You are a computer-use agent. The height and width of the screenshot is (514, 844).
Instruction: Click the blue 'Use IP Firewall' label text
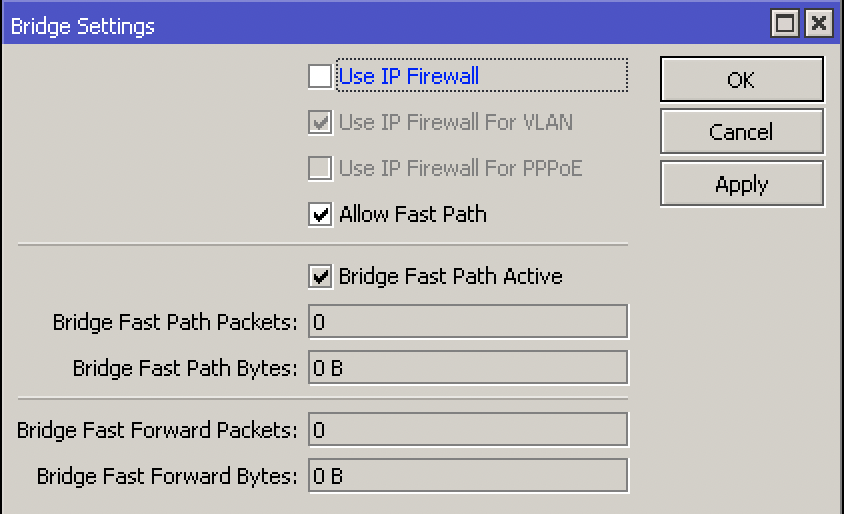(409, 76)
